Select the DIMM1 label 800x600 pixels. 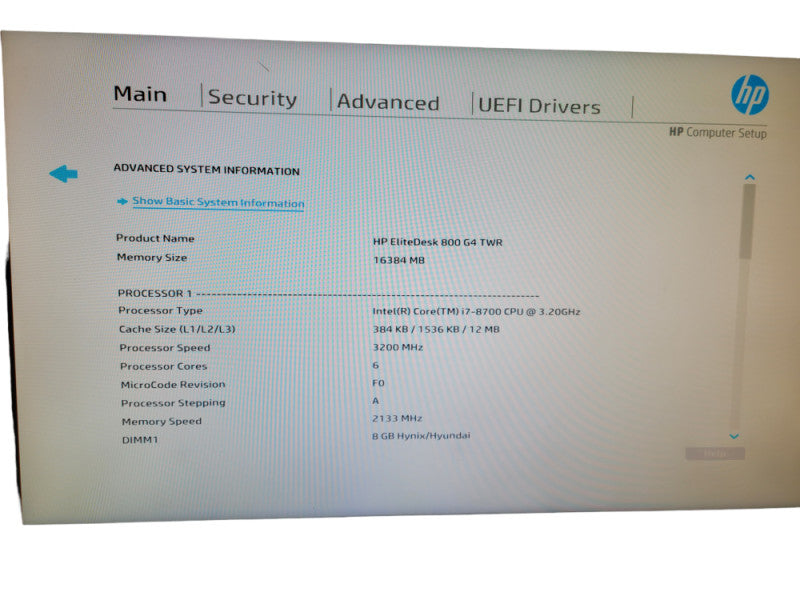pos(140,440)
